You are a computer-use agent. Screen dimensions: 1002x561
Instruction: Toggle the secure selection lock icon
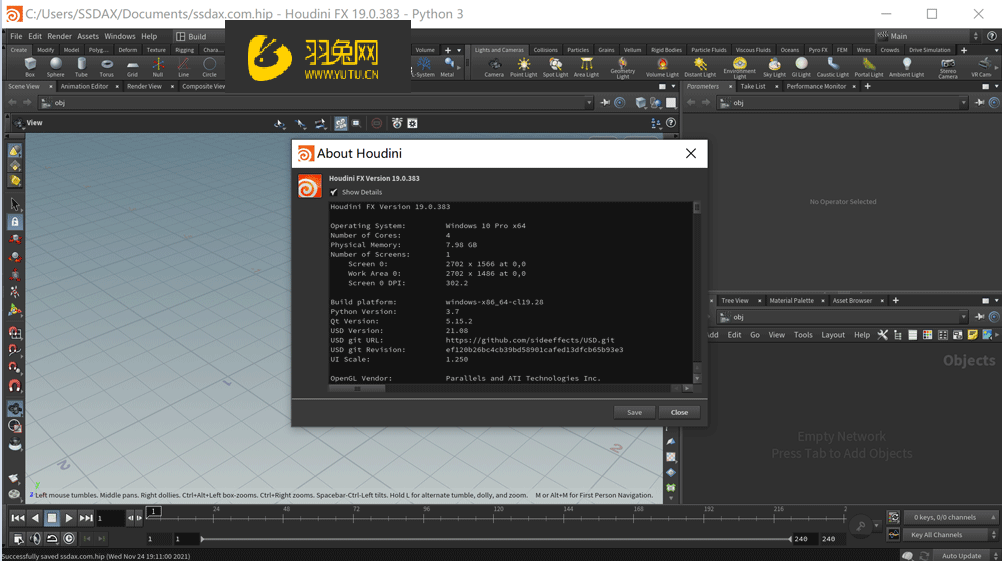(x=15, y=222)
